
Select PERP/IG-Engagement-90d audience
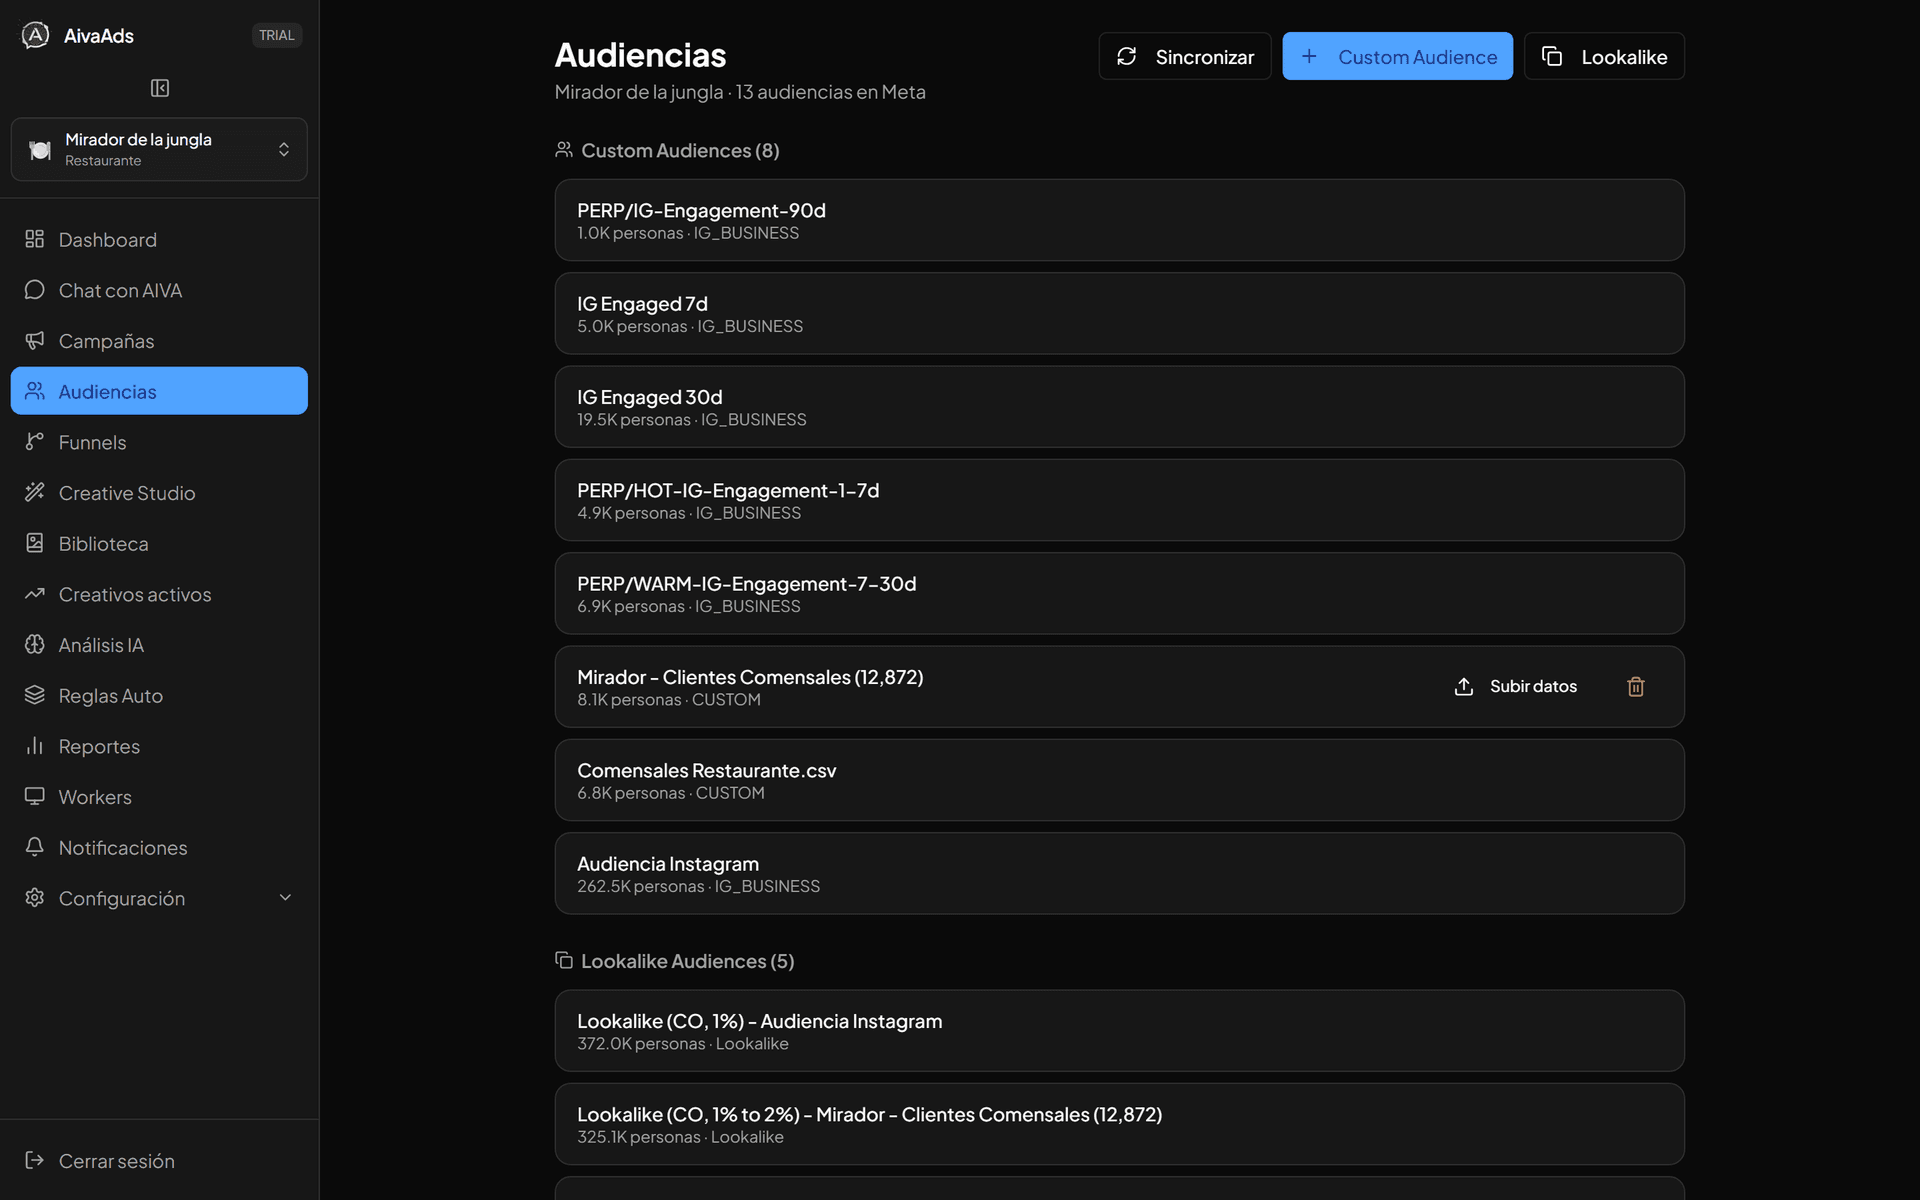tap(1119, 220)
